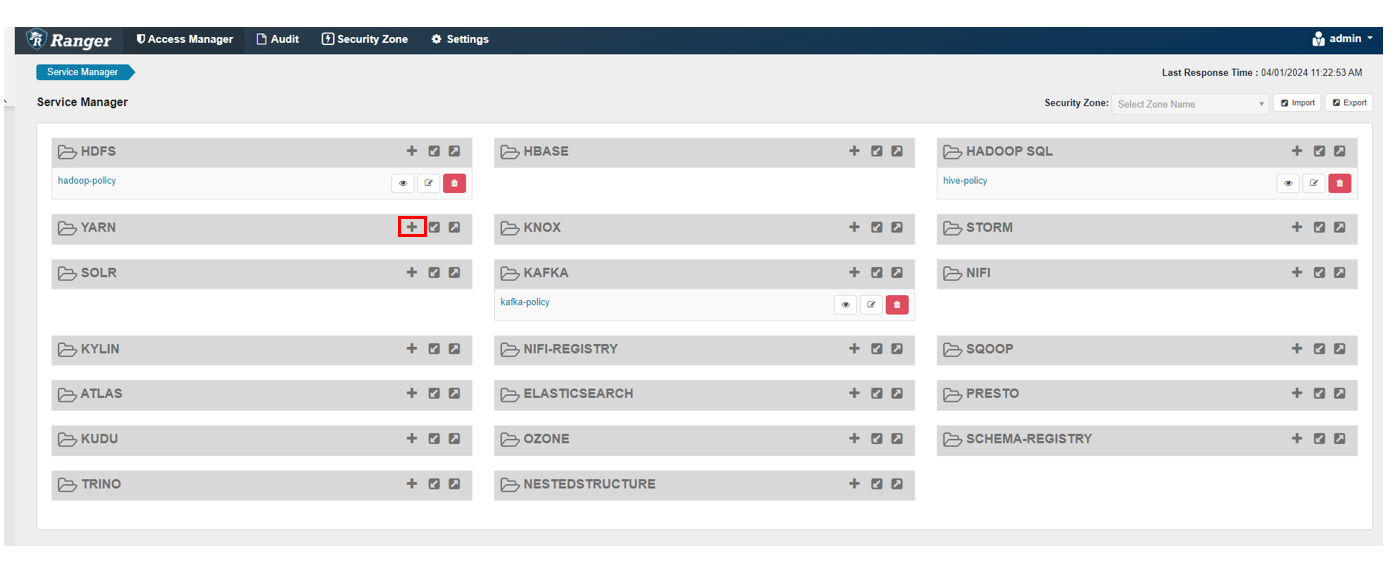The width and height of the screenshot is (1394, 562).
Task: Click the ATLAS import icon
Action: [x=434, y=393]
